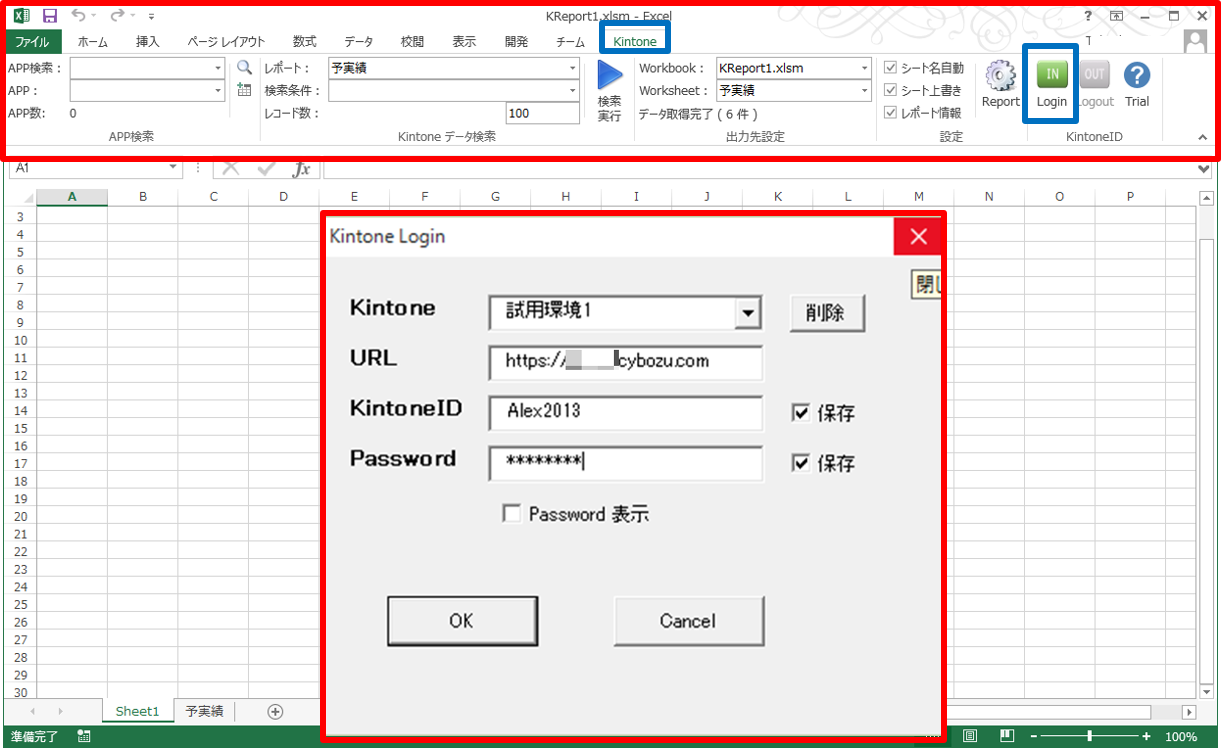Click the 削除 button next to environment dropdown
This screenshot has height=748, width=1221.
coord(827,312)
